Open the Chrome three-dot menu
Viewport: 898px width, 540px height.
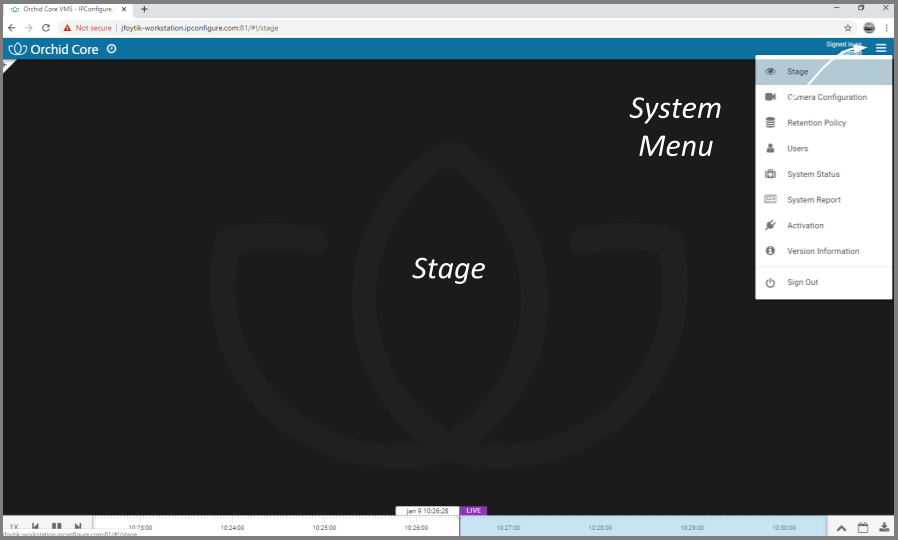pyautogui.click(x=887, y=27)
